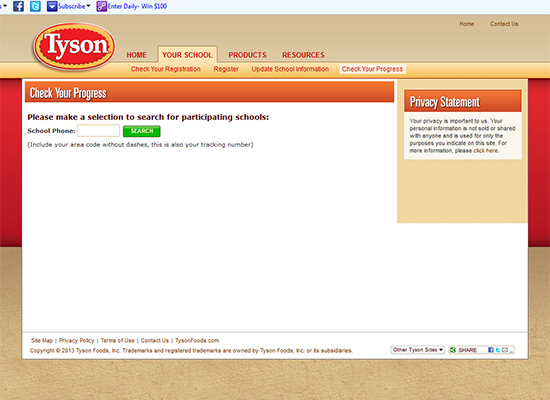Screen dimensions: 550x400
Task: Click the Enter Daily Win $100 icon
Action: 101,6
